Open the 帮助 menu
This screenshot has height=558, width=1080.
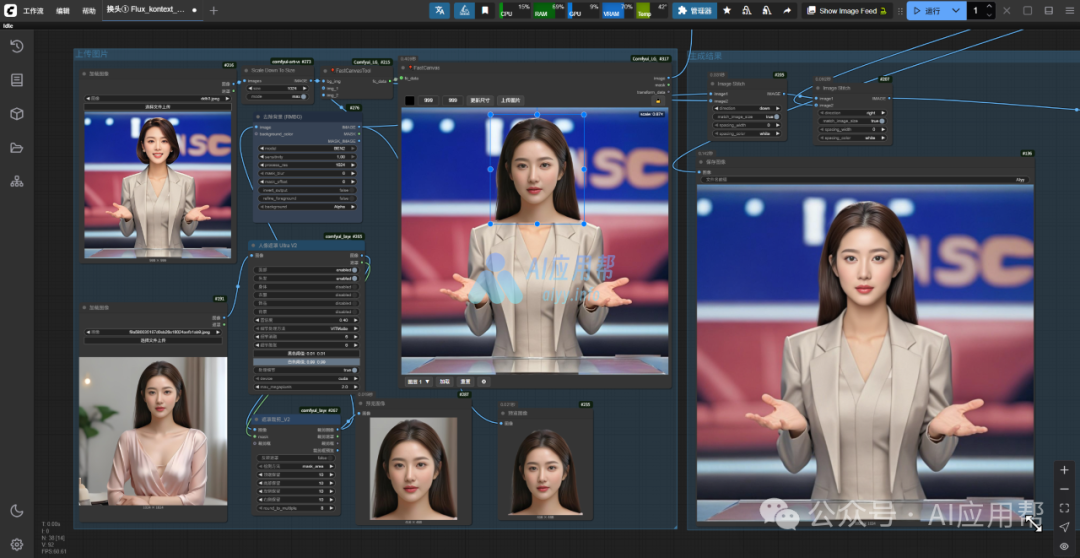point(89,11)
